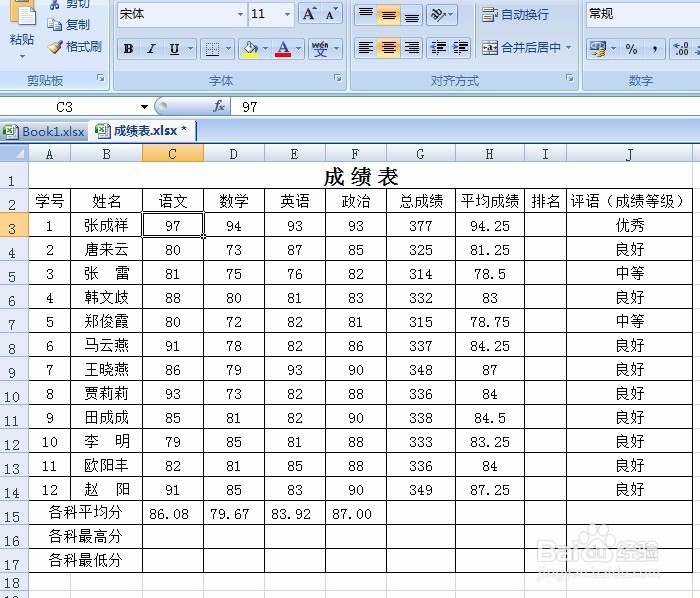Open the font name box 宋体

click(x=182, y=14)
